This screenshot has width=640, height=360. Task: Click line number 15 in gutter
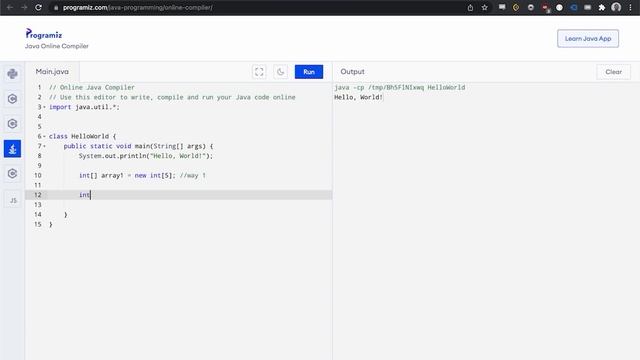click(38, 224)
